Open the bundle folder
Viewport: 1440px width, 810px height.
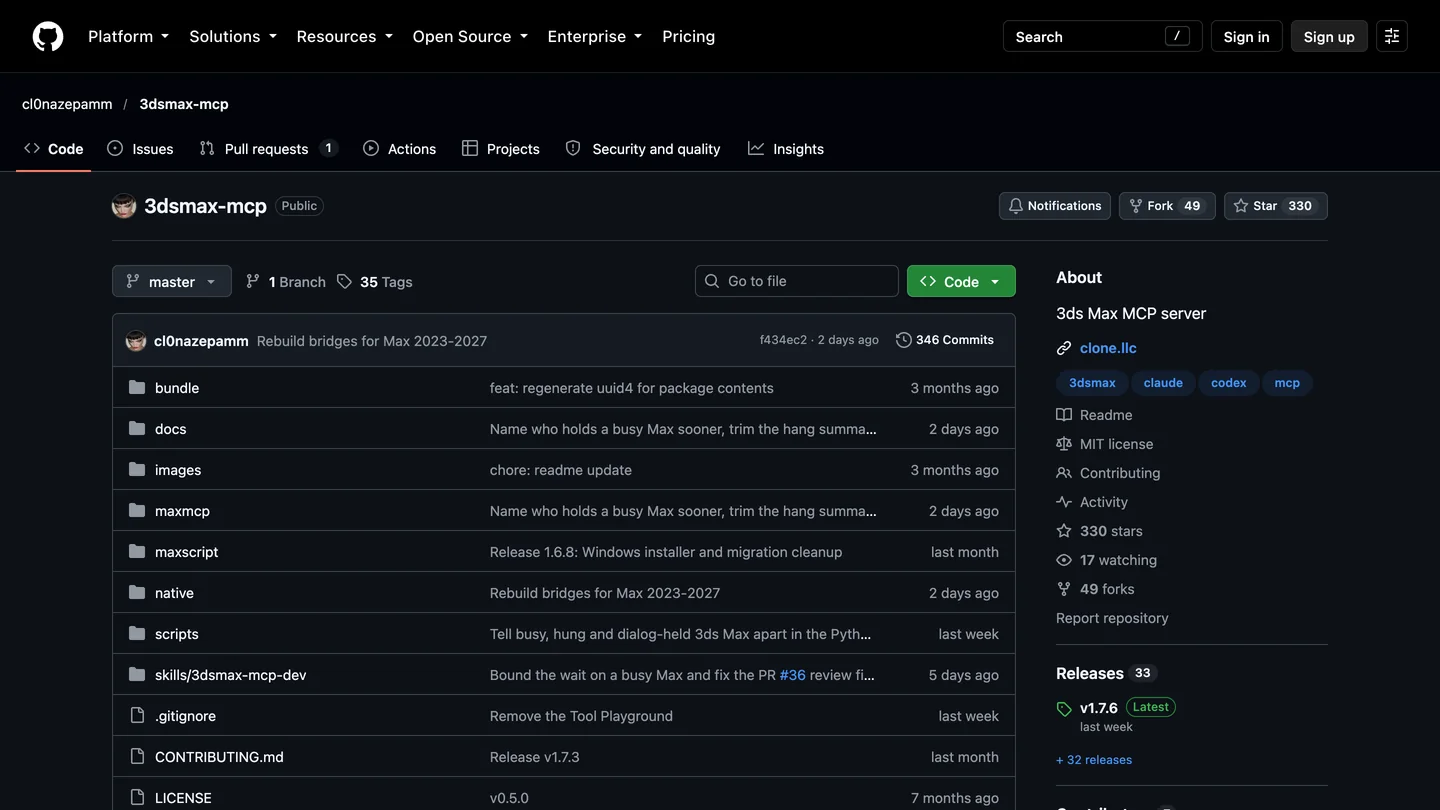point(177,388)
